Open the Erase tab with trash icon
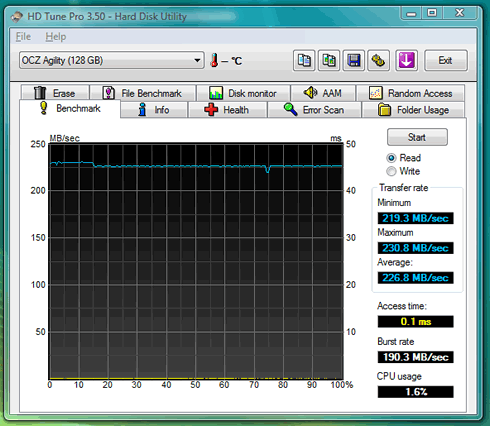 55,93
